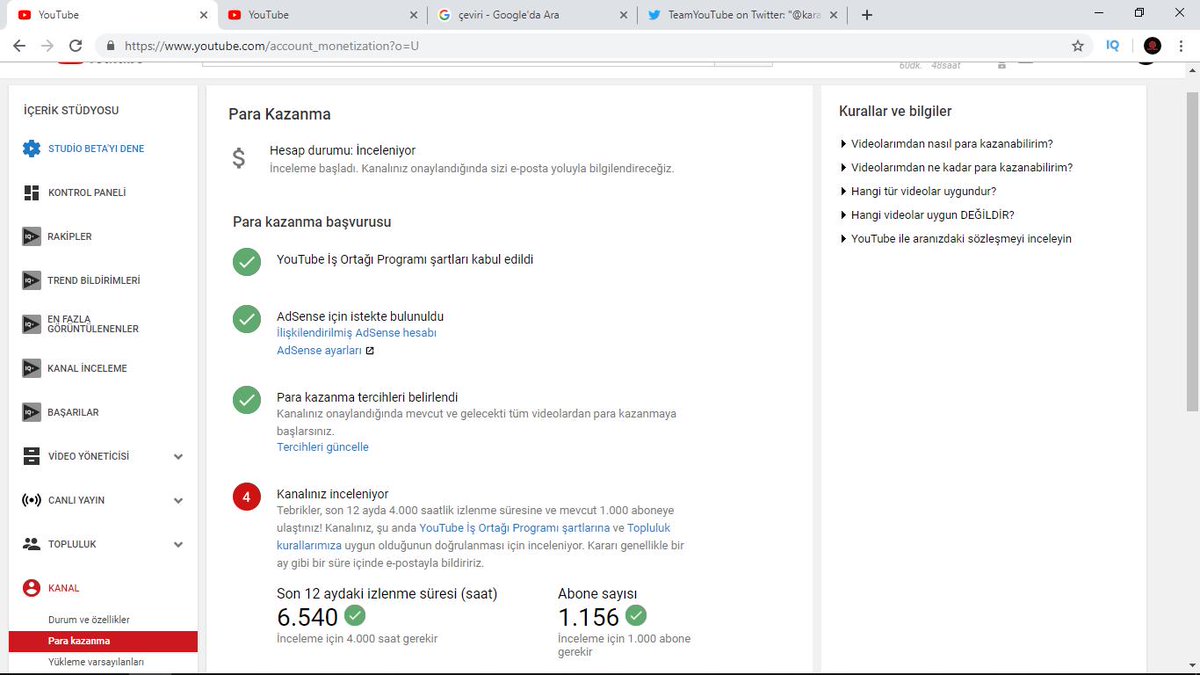Expand 'YouTube ile aranızdaki sözleşmeyi inceleyin'

pos(955,239)
